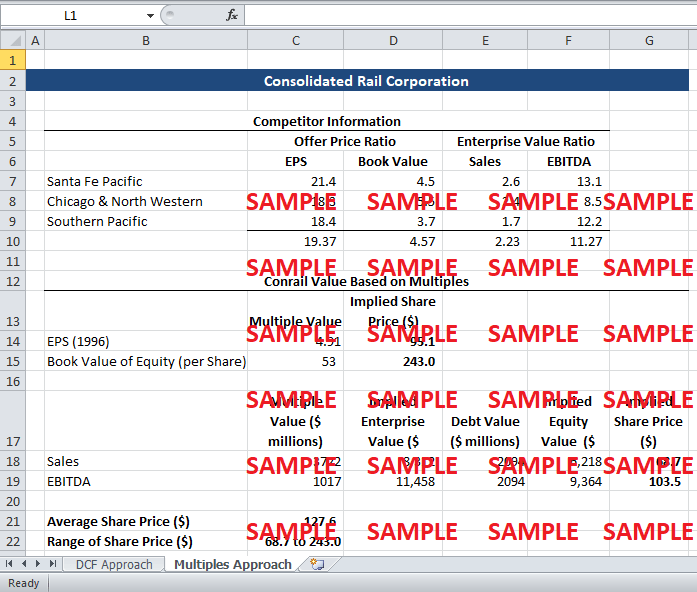Click average sales multiple 2.23
The image size is (697, 592).
tap(507, 241)
